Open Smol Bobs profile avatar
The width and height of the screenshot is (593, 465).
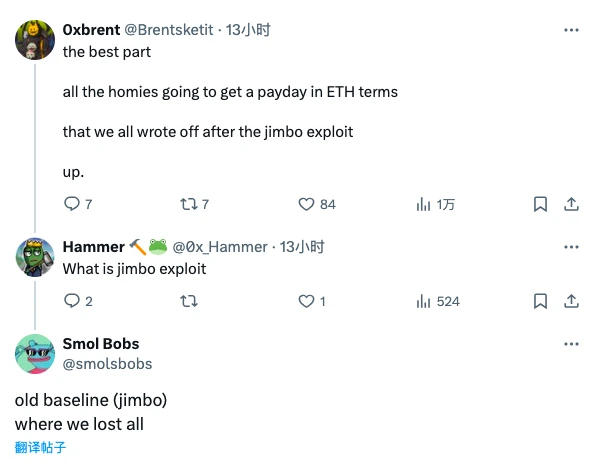tap(35, 354)
